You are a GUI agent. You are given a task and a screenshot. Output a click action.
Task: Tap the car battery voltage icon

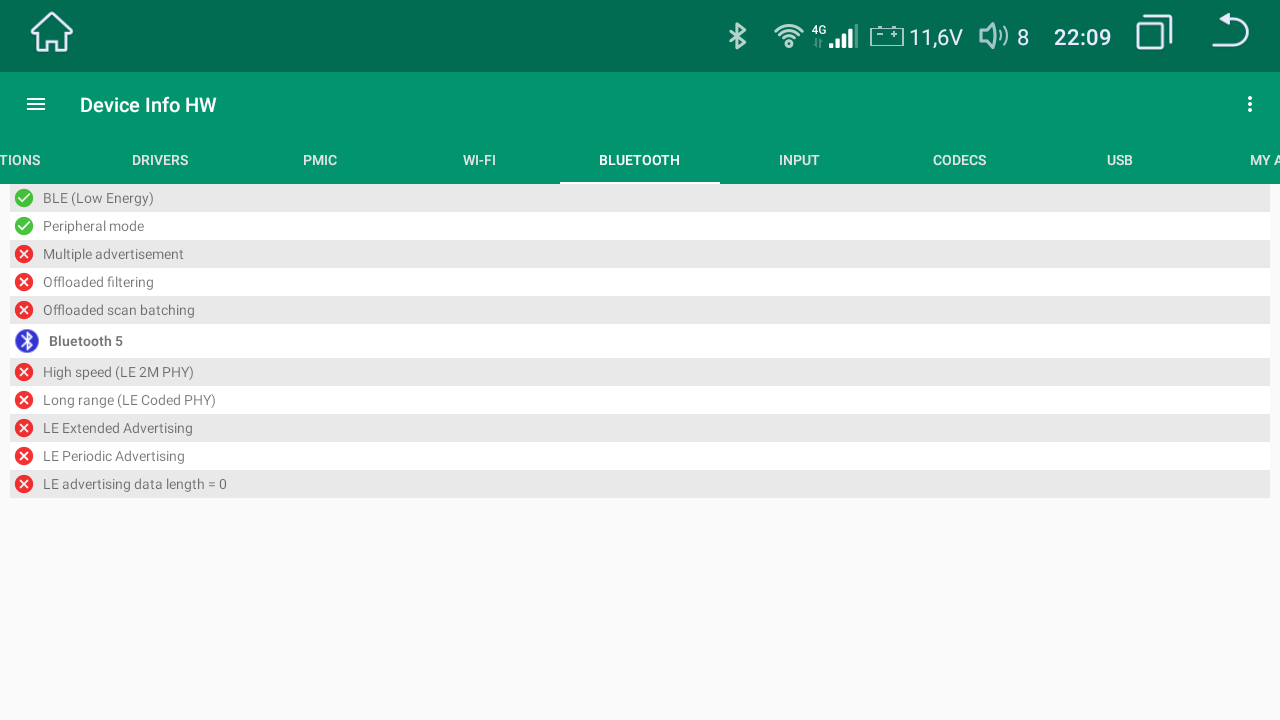(887, 36)
